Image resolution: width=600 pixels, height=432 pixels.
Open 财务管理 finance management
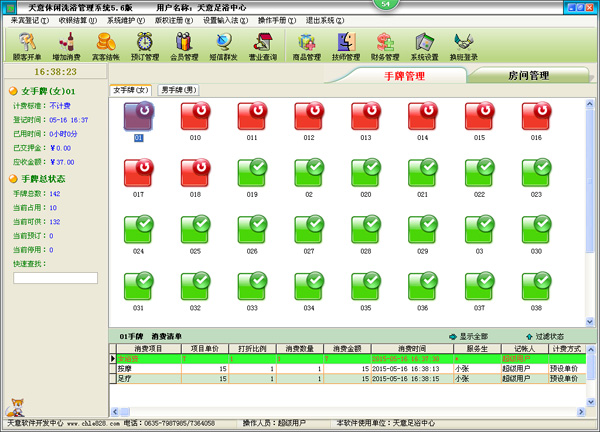[385, 45]
